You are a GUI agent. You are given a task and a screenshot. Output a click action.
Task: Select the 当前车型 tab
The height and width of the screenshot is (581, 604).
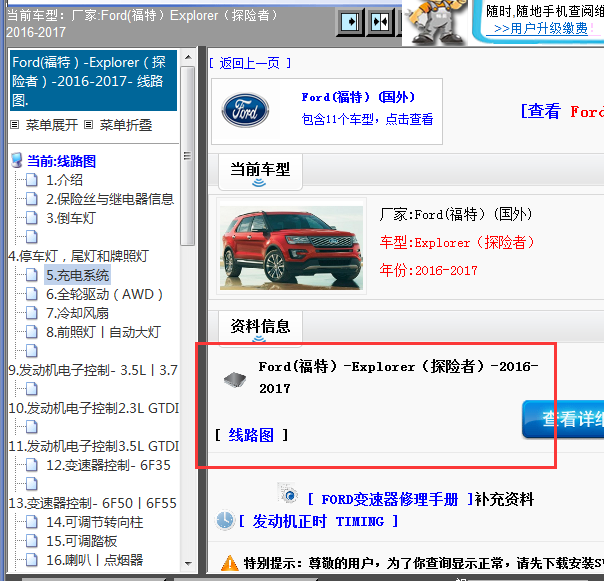[260, 171]
